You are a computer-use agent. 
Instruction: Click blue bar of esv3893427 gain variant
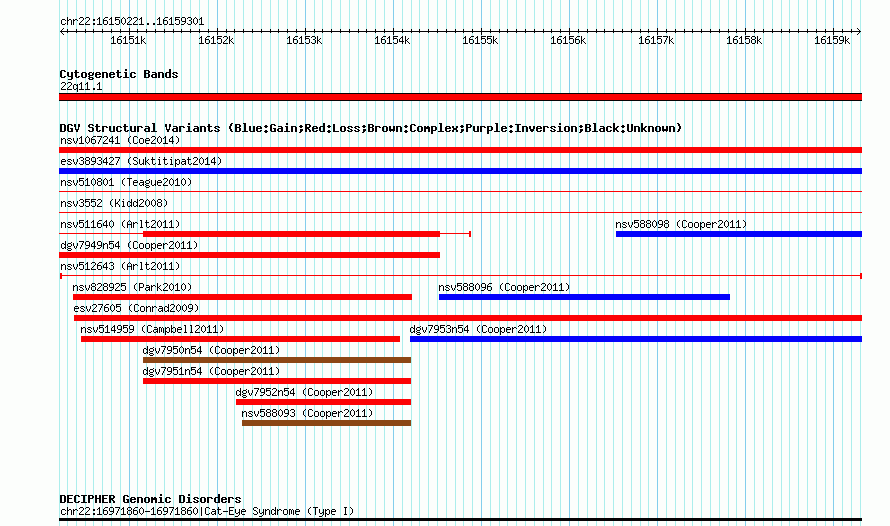coord(460,171)
